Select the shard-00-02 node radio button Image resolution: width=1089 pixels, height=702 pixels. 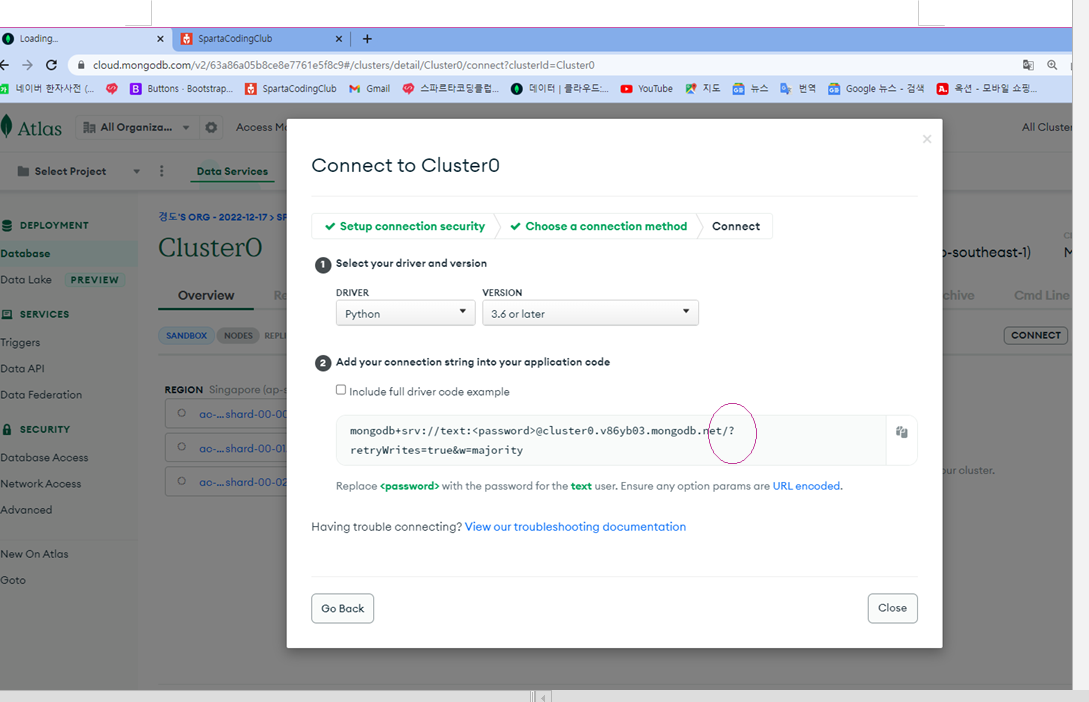point(181,481)
